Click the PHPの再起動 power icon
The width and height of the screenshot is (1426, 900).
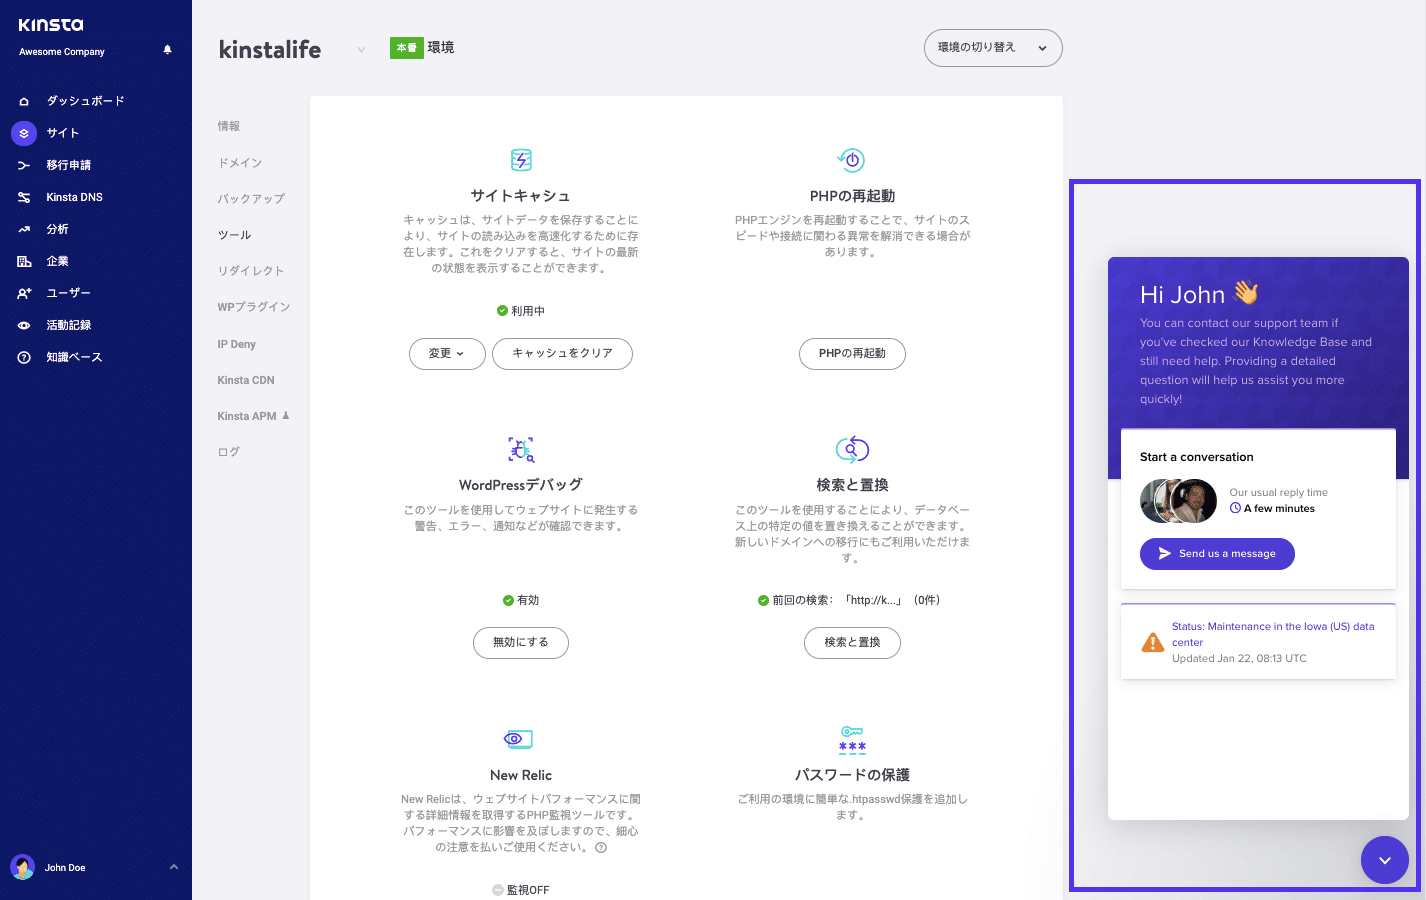tap(852, 159)
